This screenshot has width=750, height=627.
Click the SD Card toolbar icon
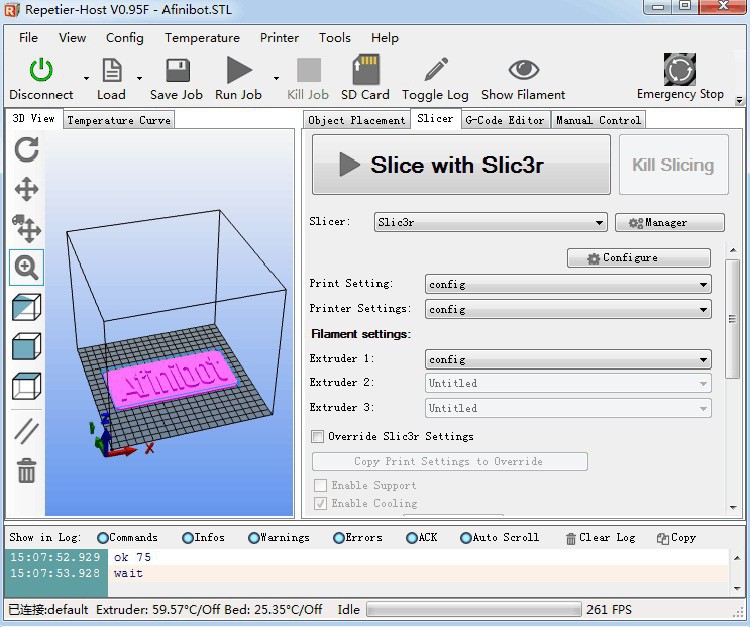[x=365, y=71]
